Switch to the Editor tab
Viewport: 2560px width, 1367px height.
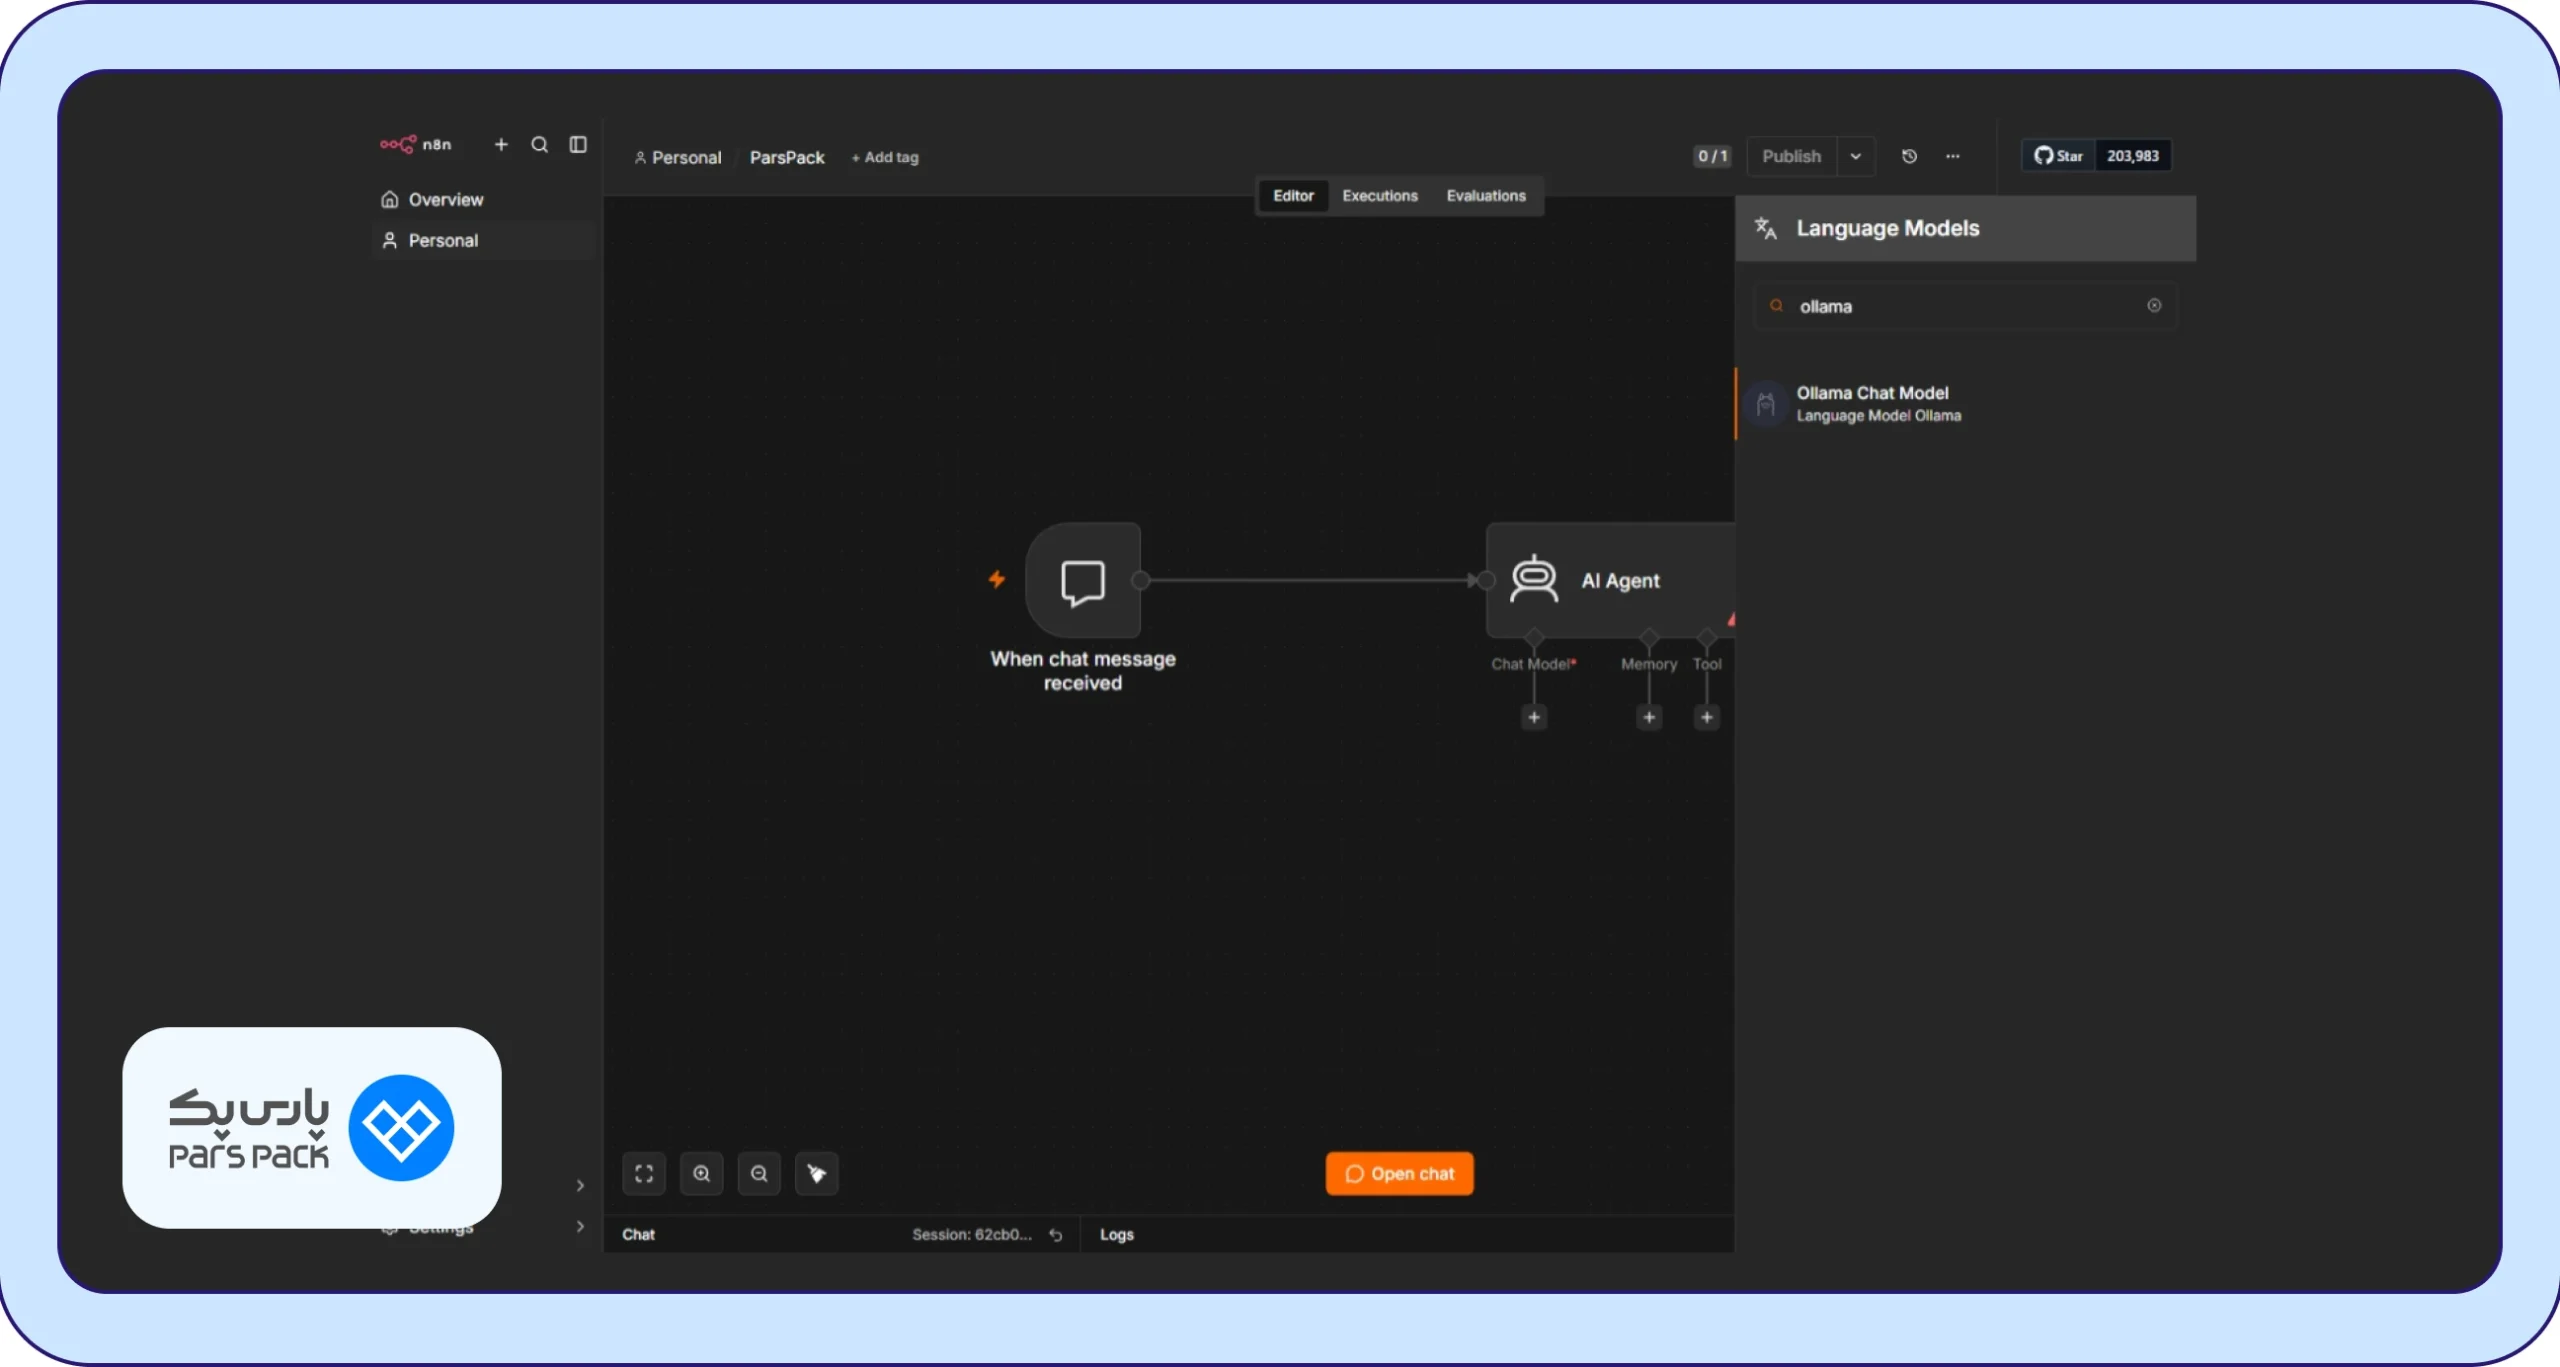[1293, 196]
